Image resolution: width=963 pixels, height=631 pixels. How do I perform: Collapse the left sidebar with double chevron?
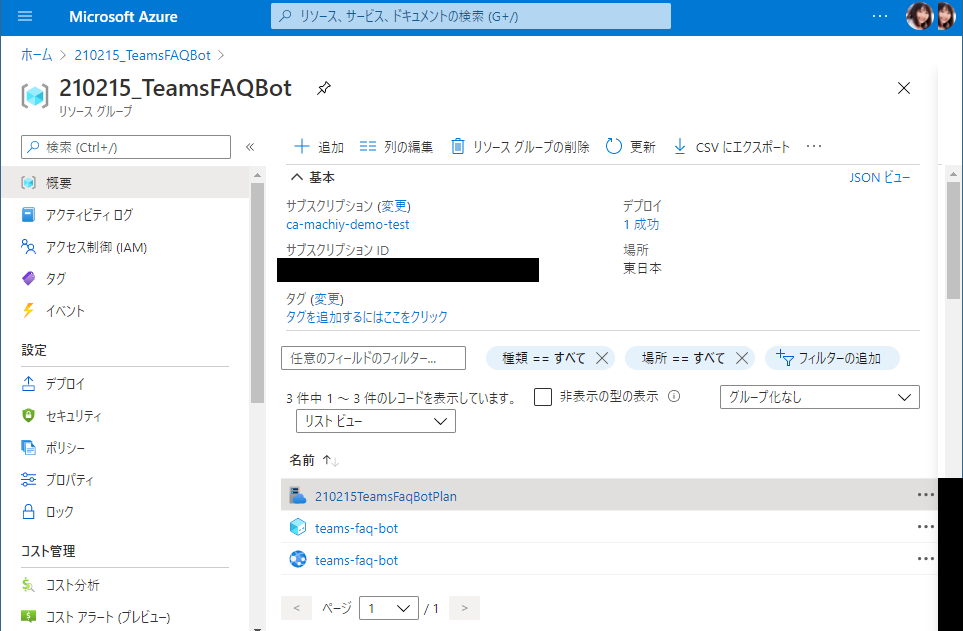[x=250, y=147]
